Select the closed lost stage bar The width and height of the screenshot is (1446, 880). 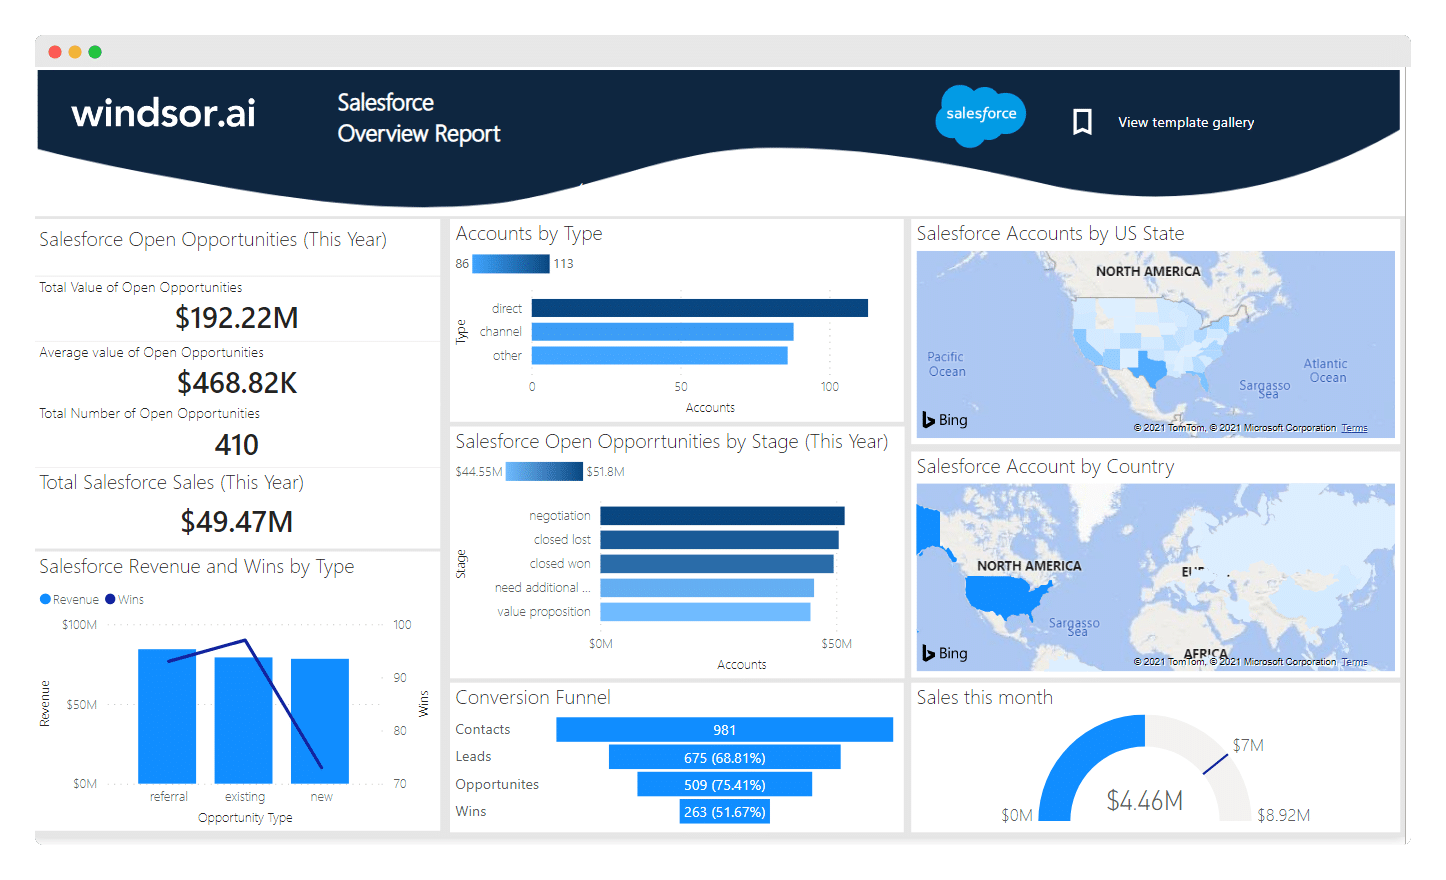click(720, 540)
